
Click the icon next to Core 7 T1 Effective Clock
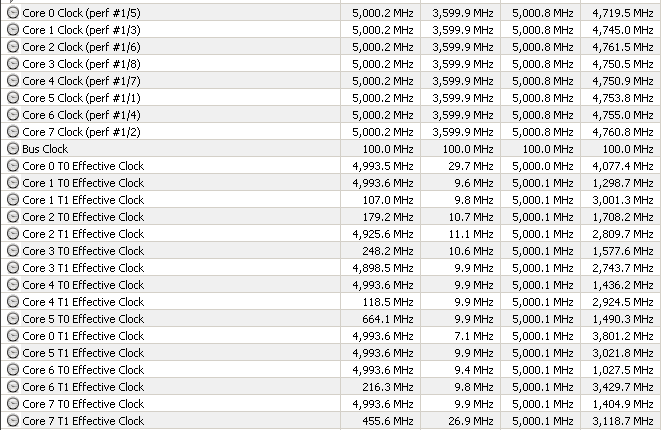[13, 421]
